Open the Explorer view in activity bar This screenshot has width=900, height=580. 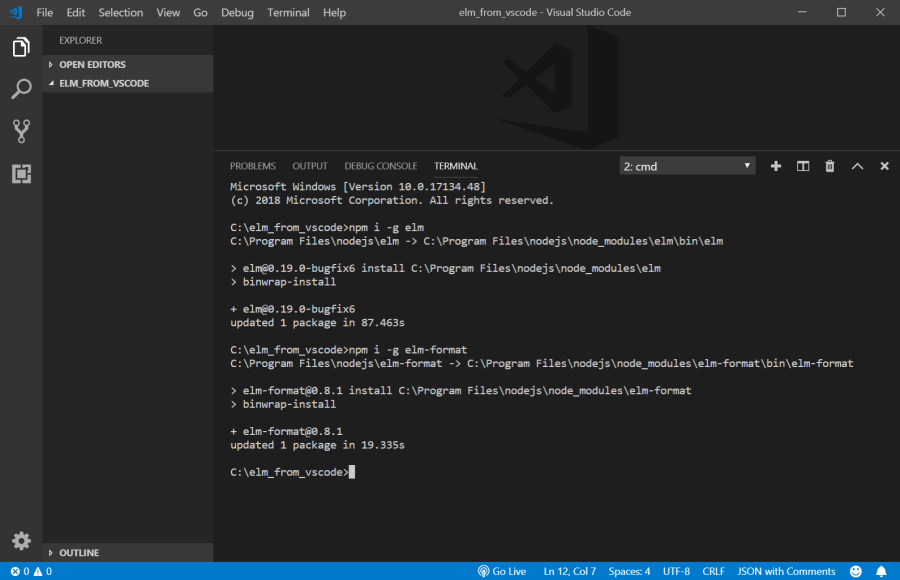pos(21,47)
